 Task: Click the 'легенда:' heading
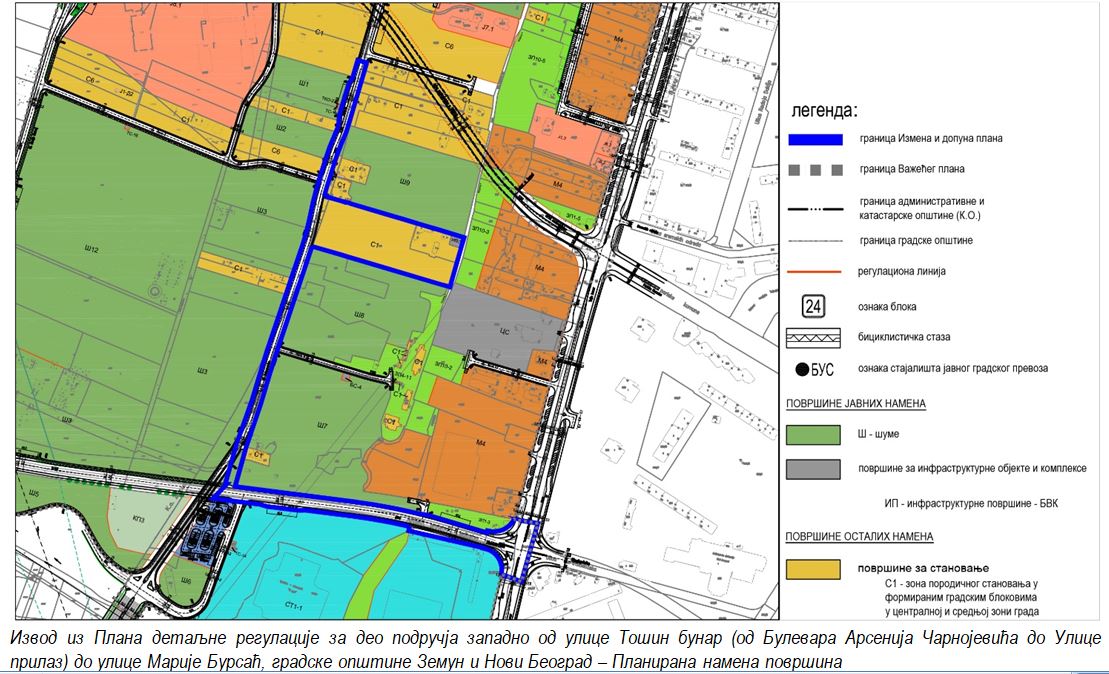[x=824, y=109]
